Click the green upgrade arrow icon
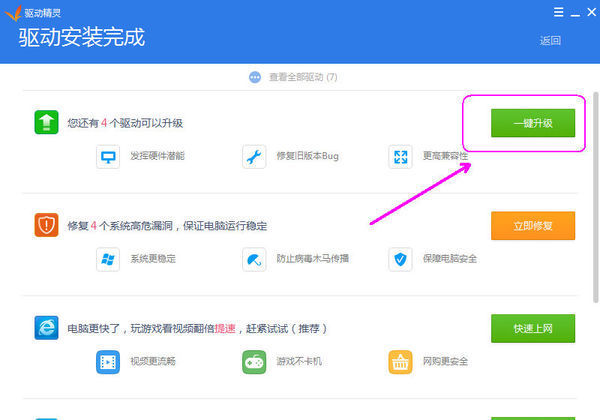600x420 pixels. click(46, 122)
